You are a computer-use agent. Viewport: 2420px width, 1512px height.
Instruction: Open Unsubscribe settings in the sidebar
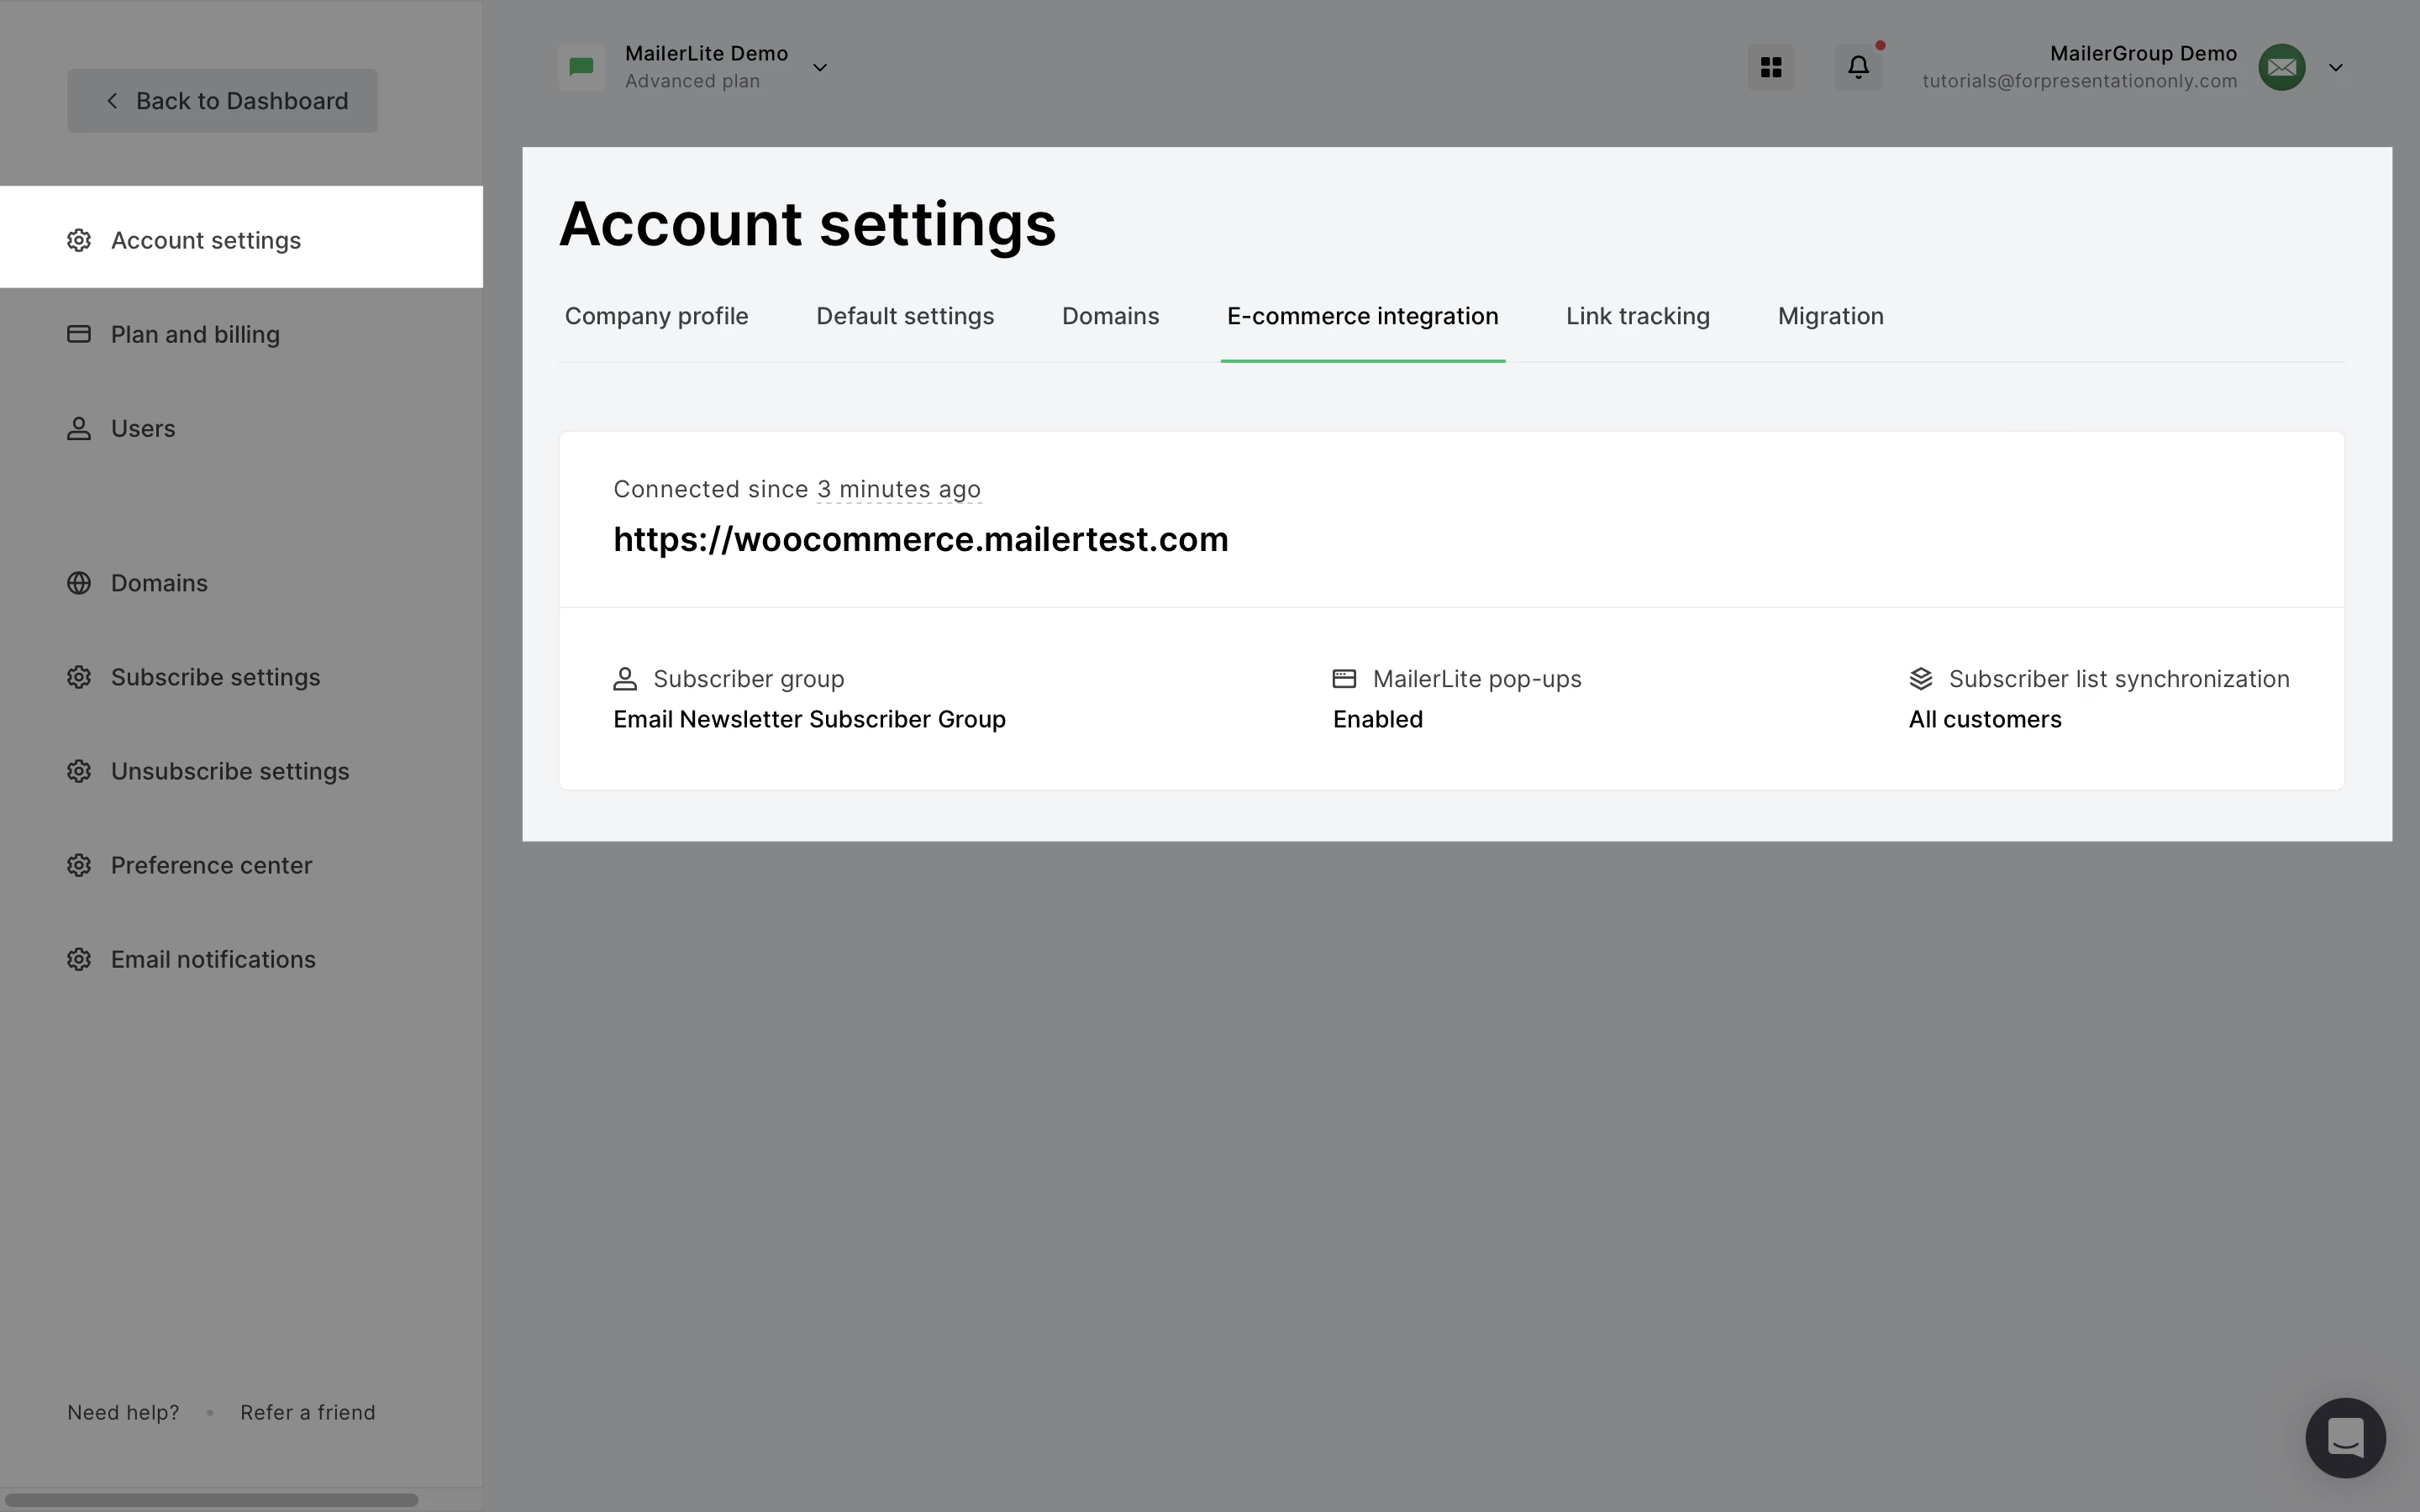230,771
